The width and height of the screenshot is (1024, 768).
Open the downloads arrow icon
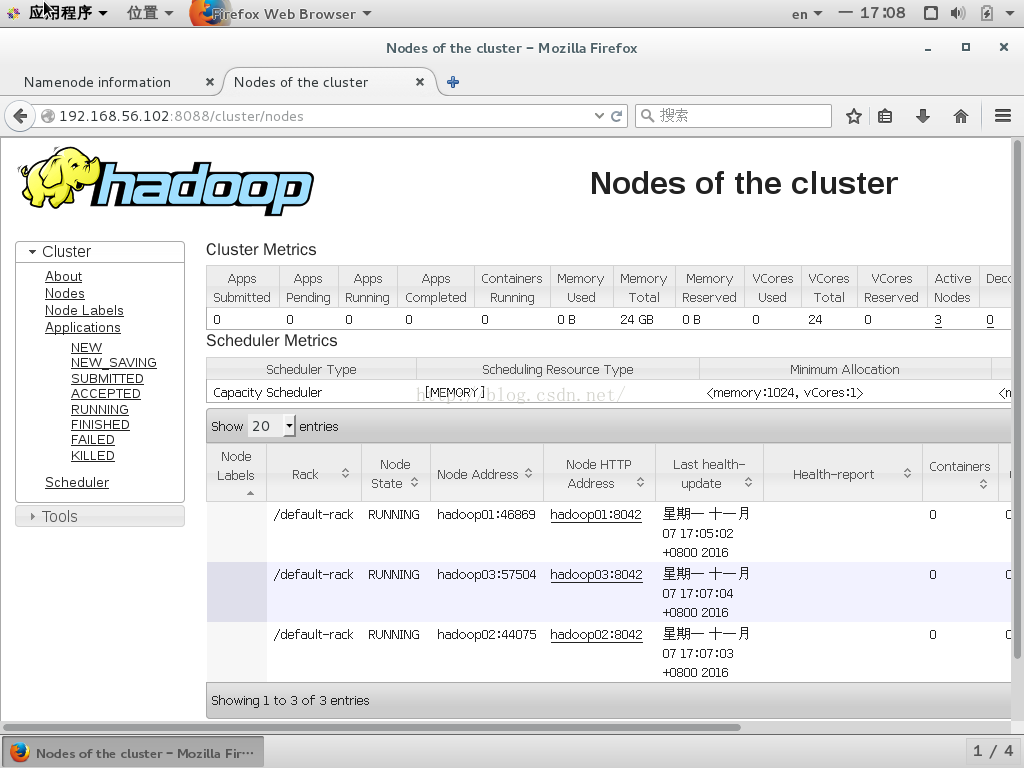[x=923, y=116]
